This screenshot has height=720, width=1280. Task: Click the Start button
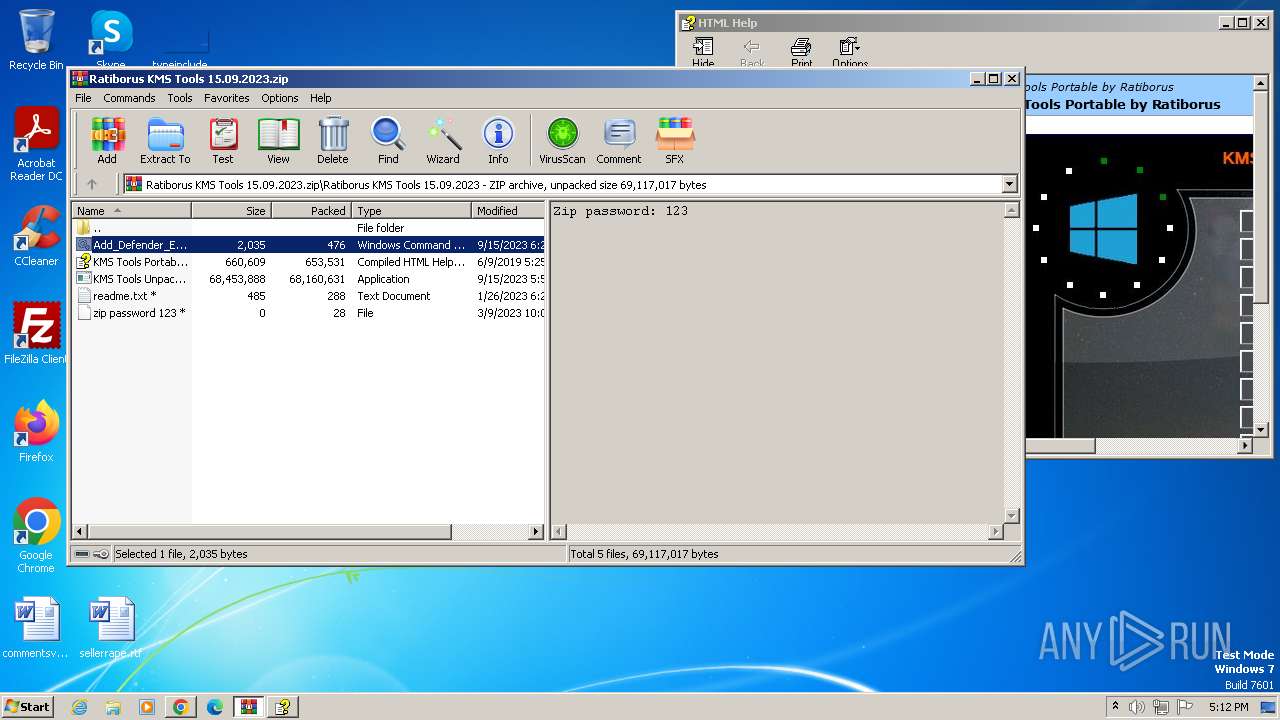coord(28,707)
